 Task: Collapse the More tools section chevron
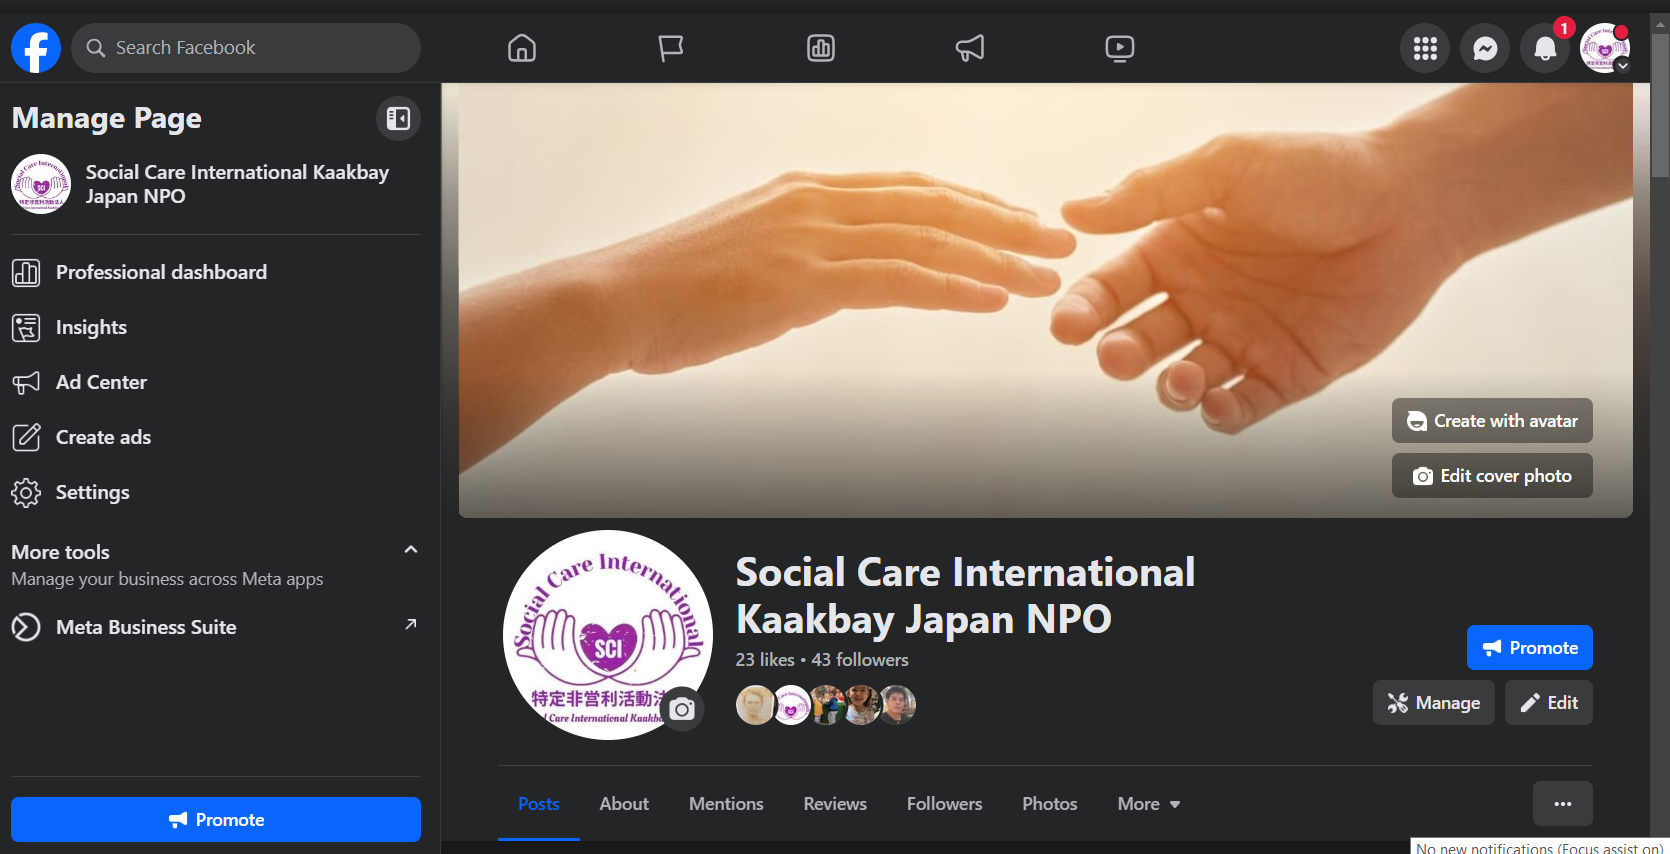410,550
